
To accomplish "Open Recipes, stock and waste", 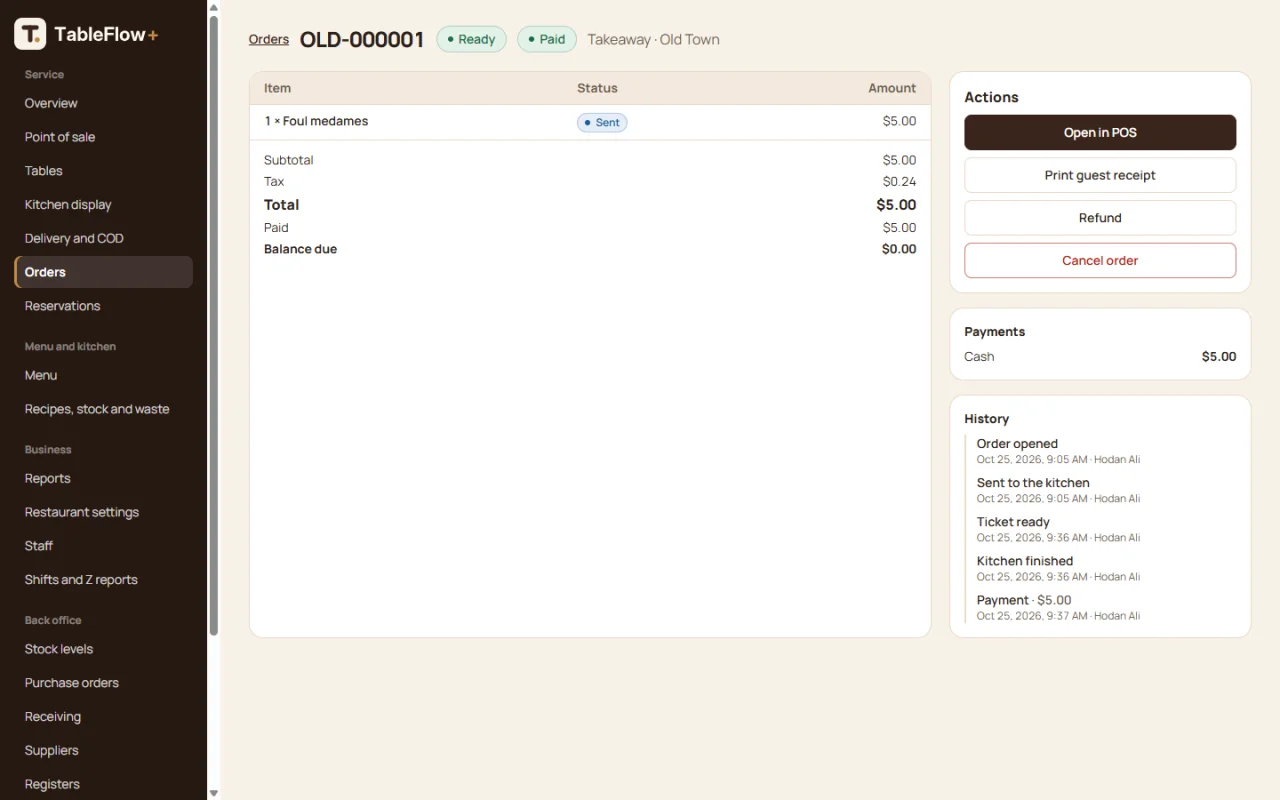I will [103, 409].
